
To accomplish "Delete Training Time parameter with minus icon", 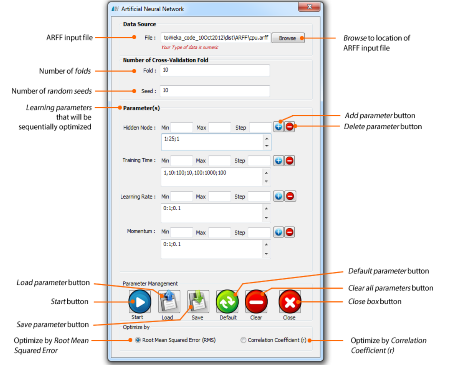I will 290,161.
